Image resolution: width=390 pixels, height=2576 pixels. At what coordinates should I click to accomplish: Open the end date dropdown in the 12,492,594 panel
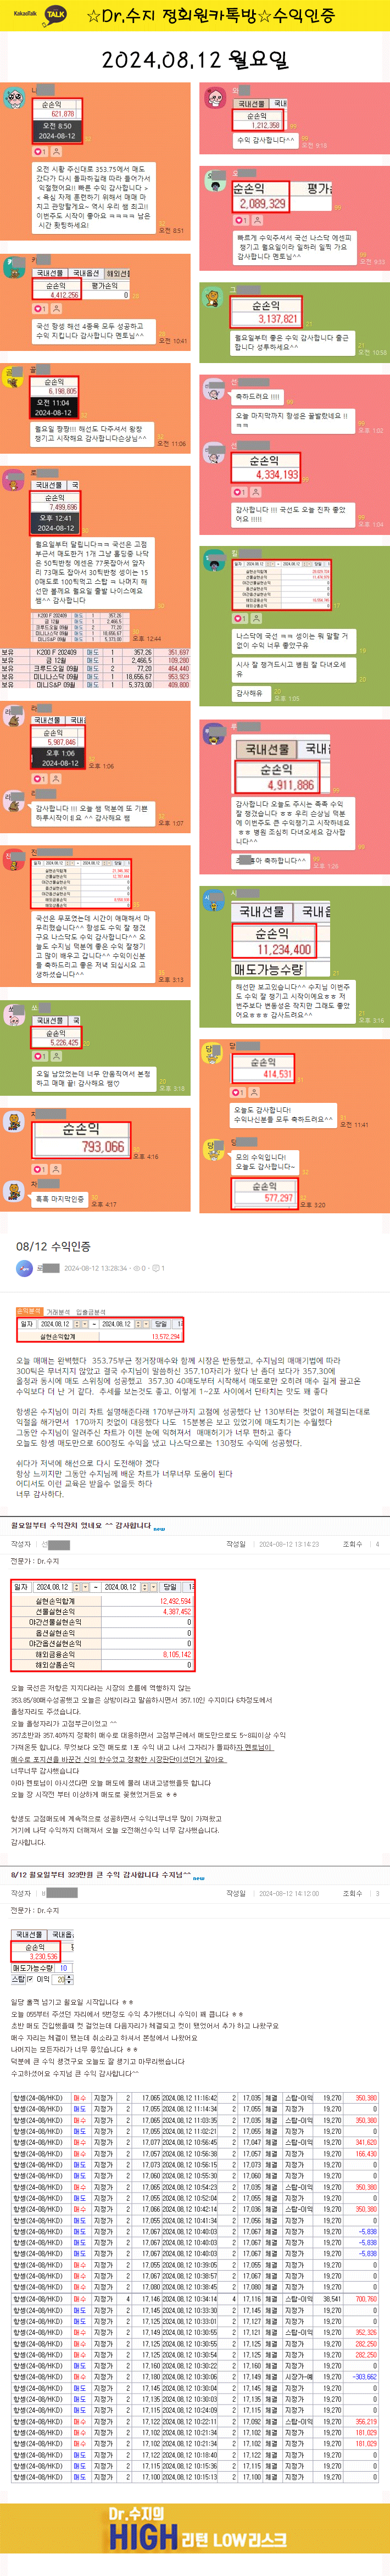pos(153,1587)
